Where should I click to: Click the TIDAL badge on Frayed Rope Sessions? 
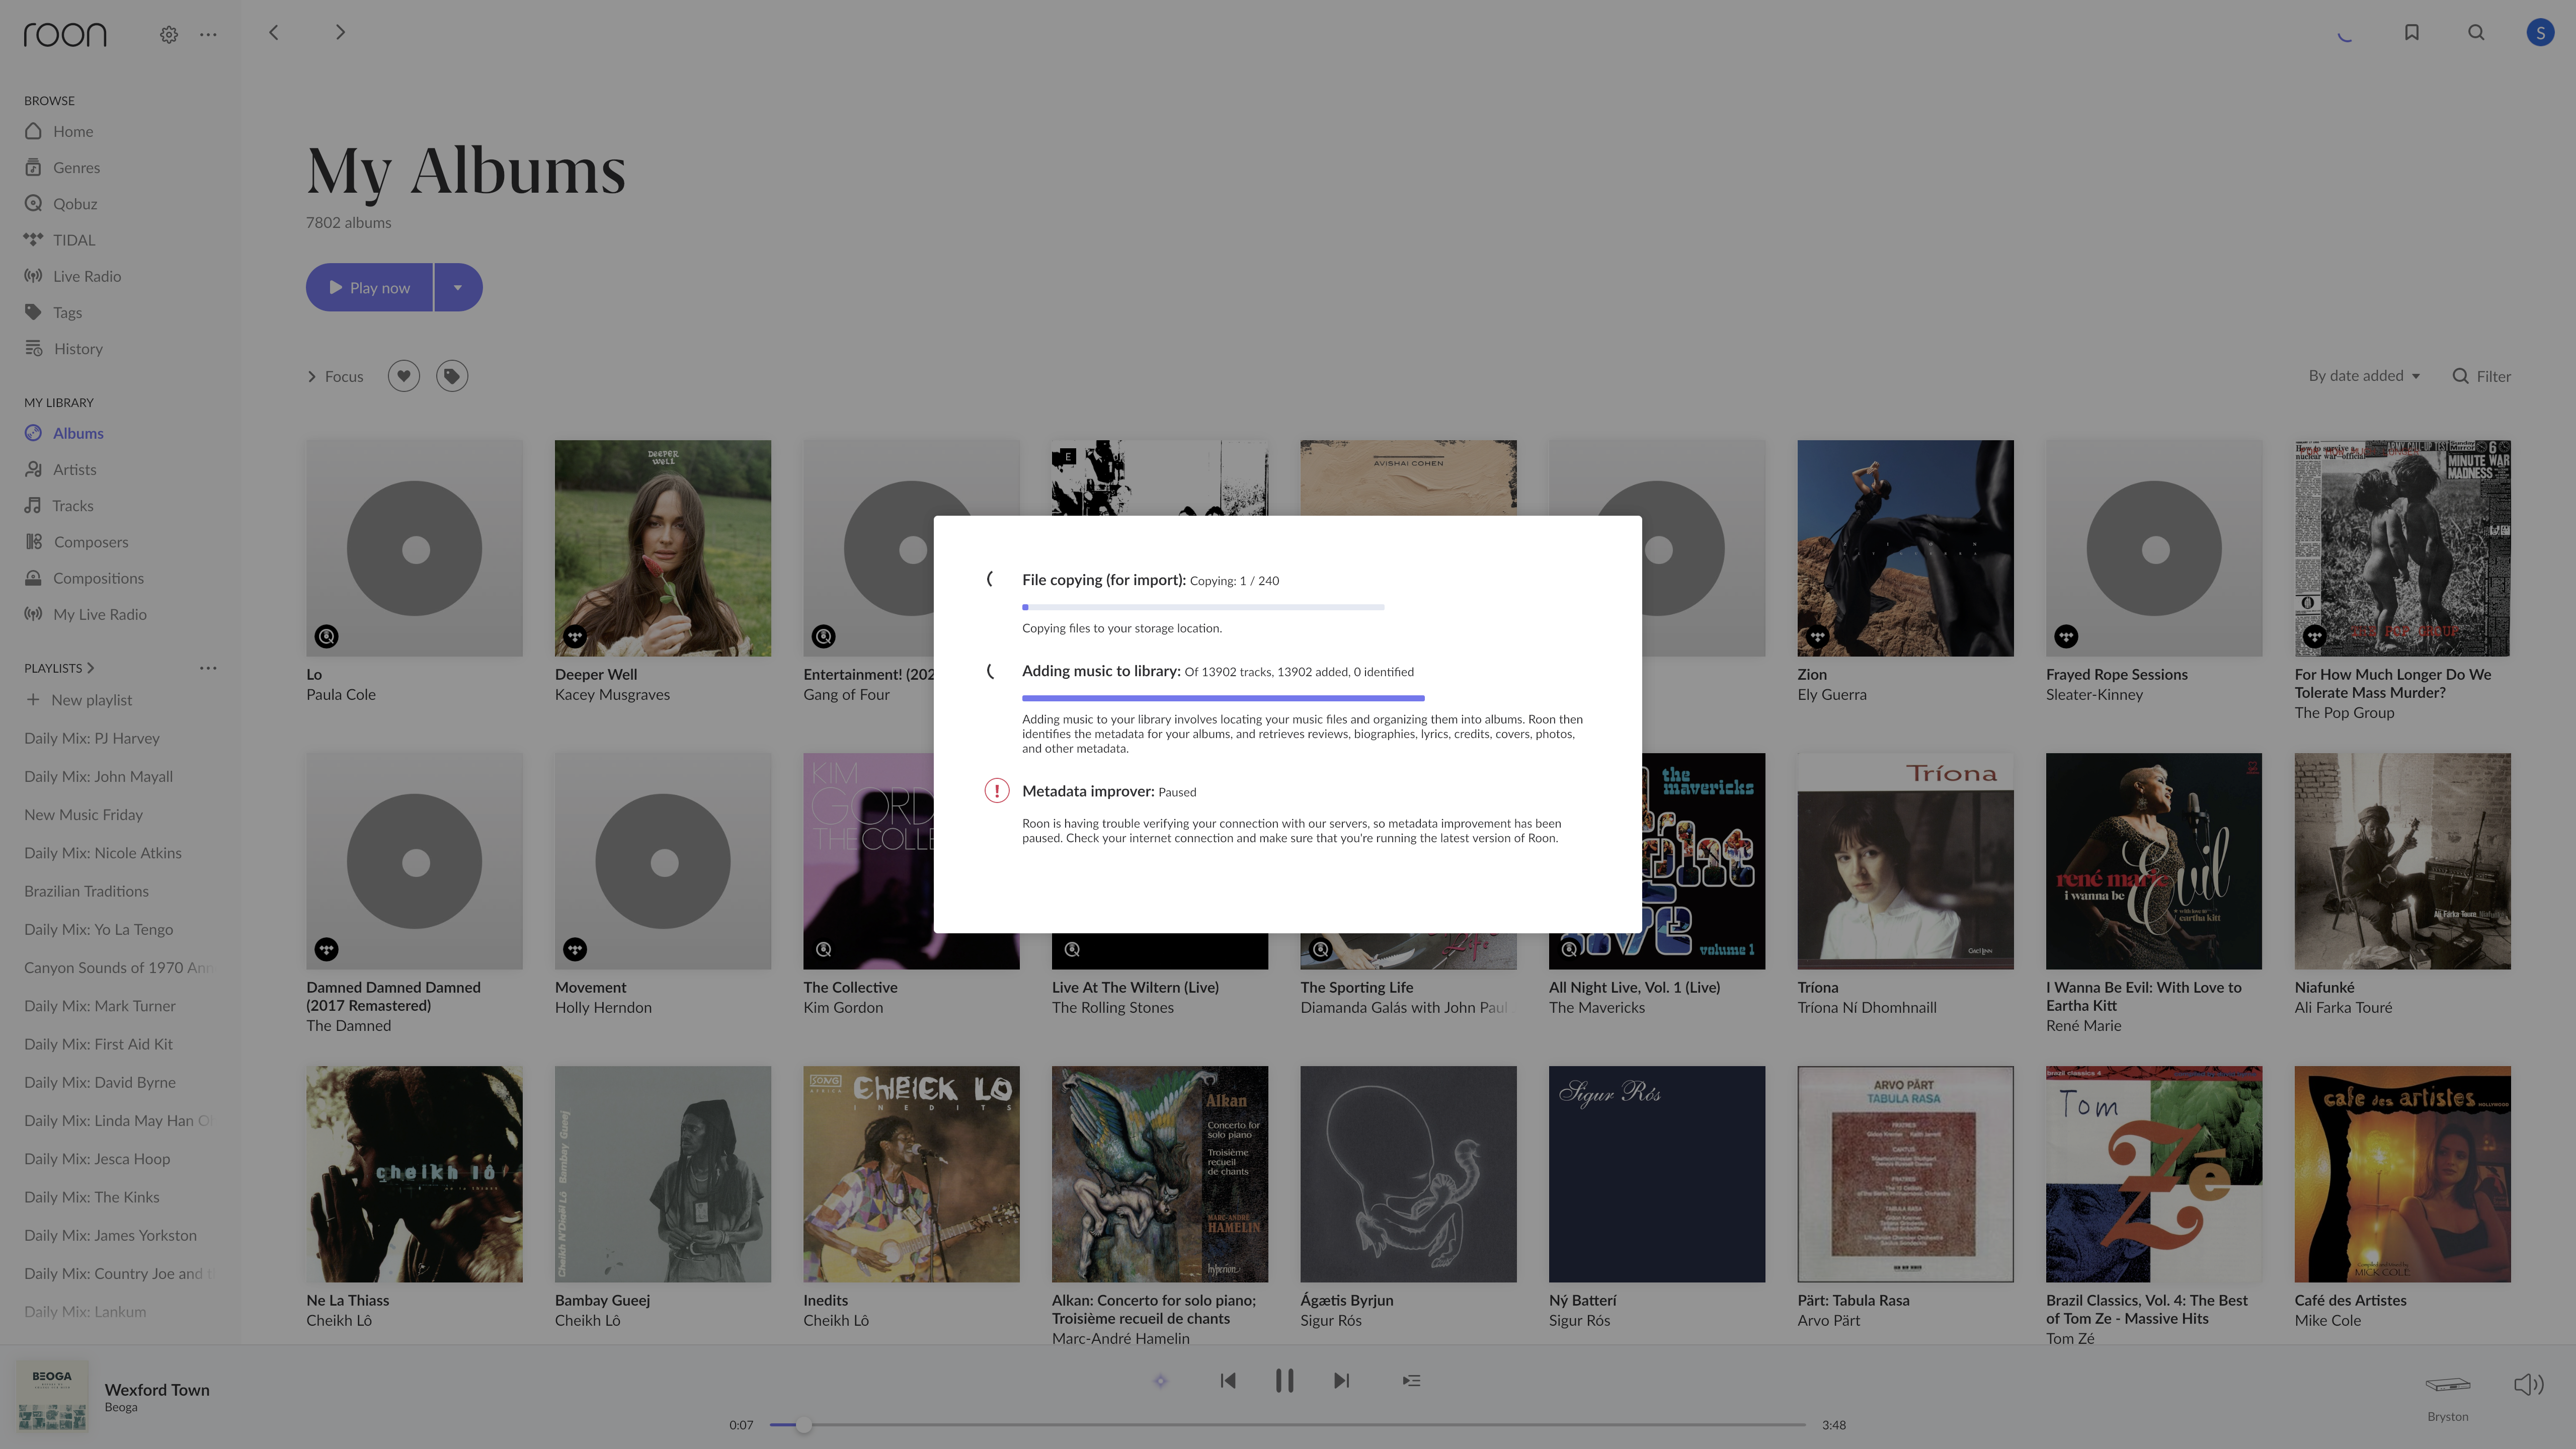(x=2066, y=636)
